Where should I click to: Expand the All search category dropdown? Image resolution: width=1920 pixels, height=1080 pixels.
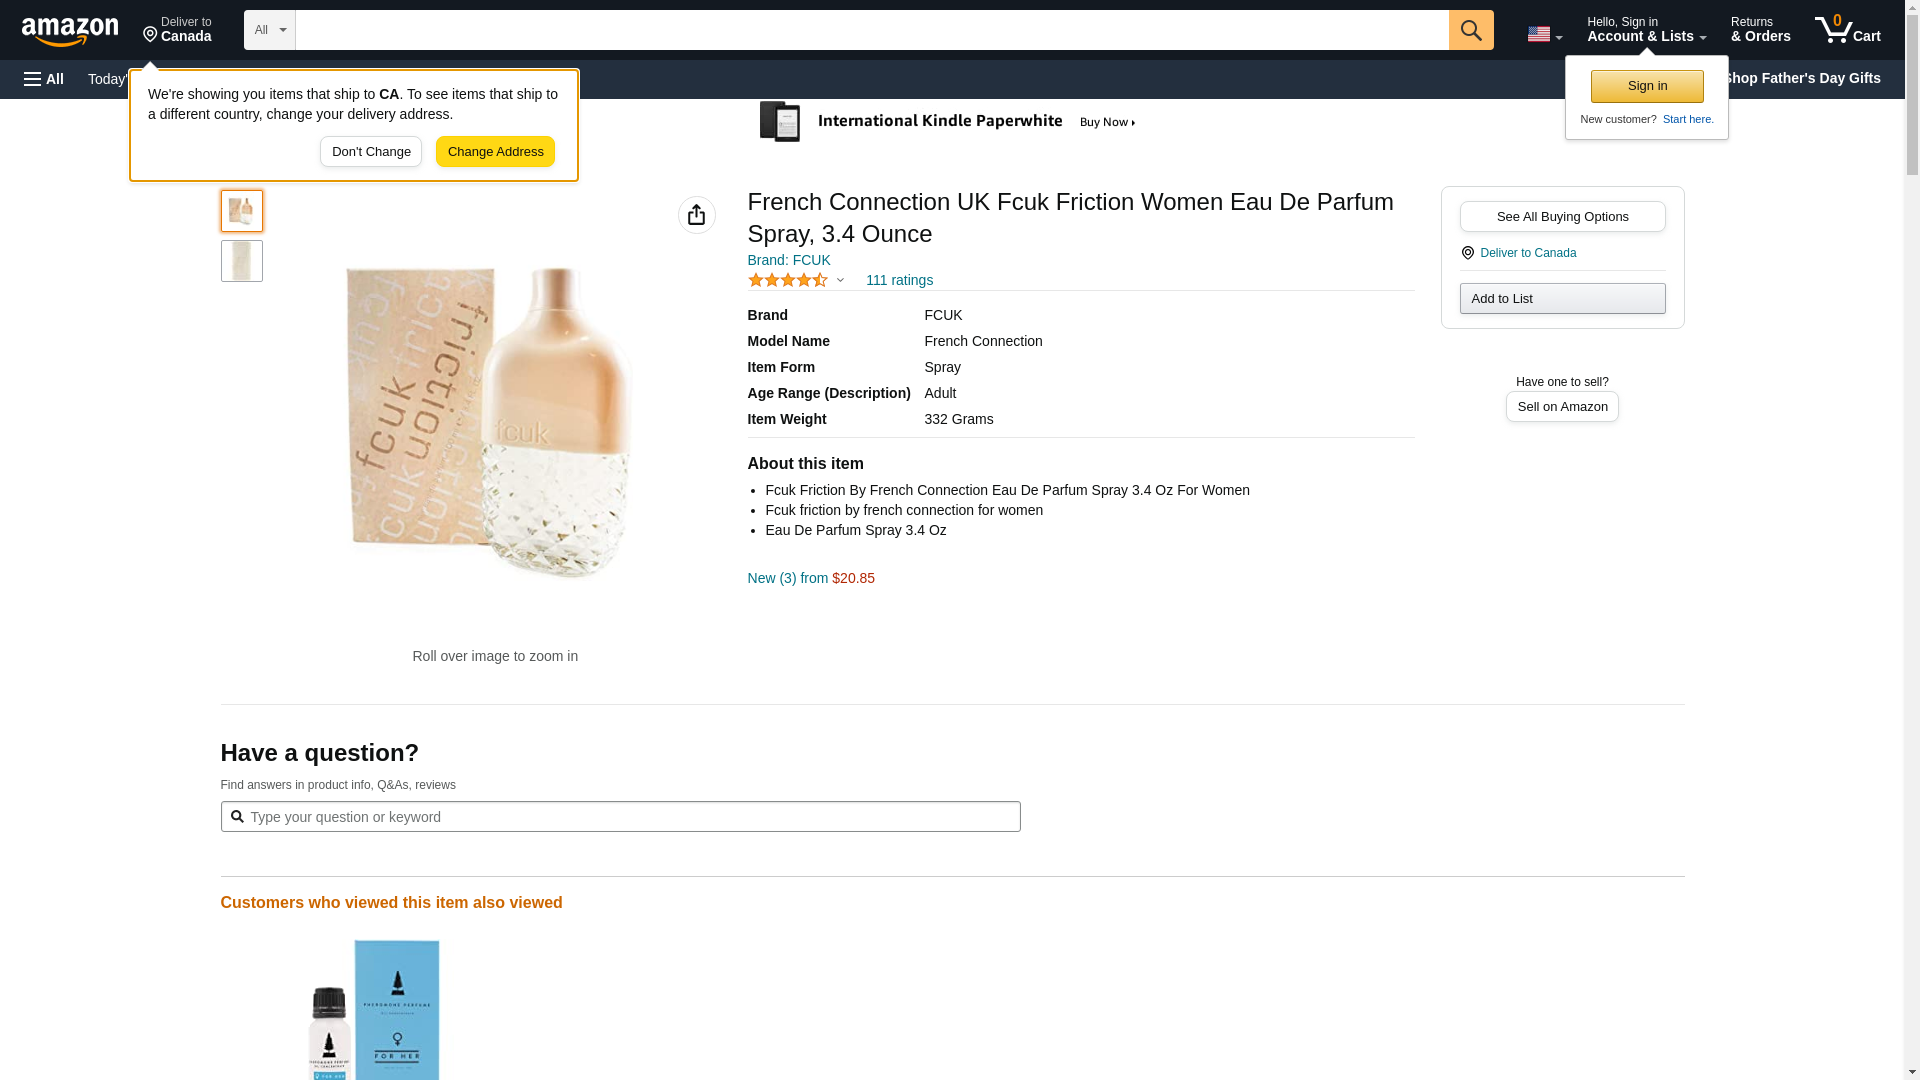[x=269, y=30]
